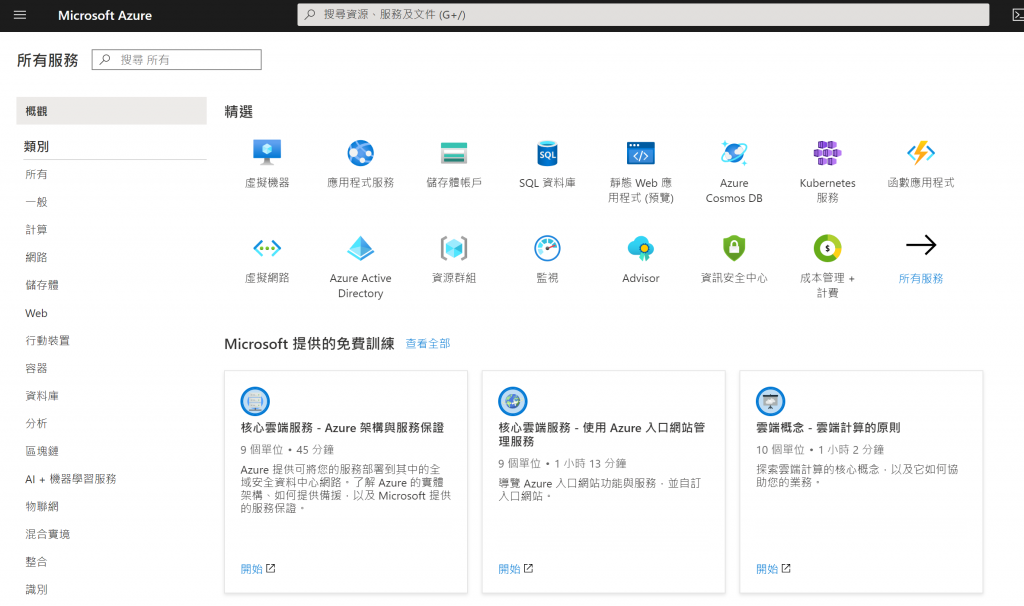Select Web category

[x=36, y=313]
